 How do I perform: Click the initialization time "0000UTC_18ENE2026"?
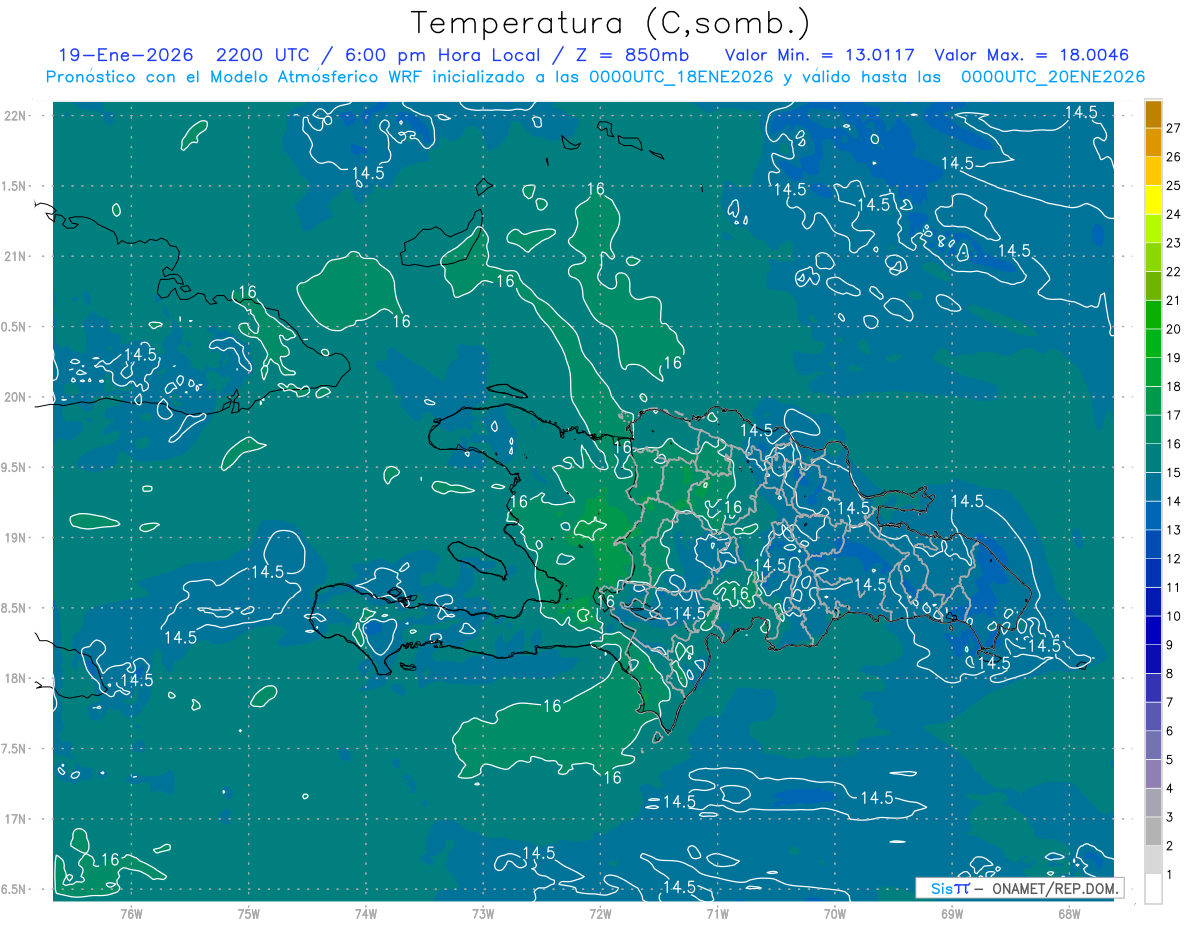tap(680, 77)
